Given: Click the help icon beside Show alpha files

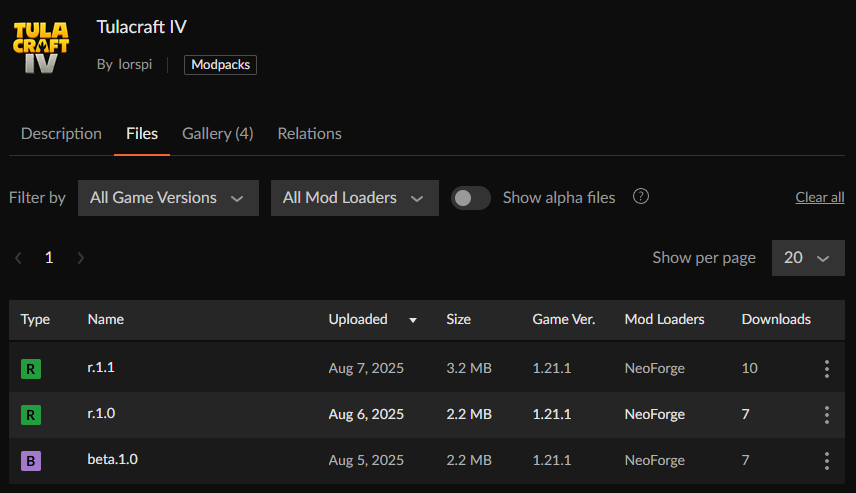Looking at the screenshot, I should point(642,197).
